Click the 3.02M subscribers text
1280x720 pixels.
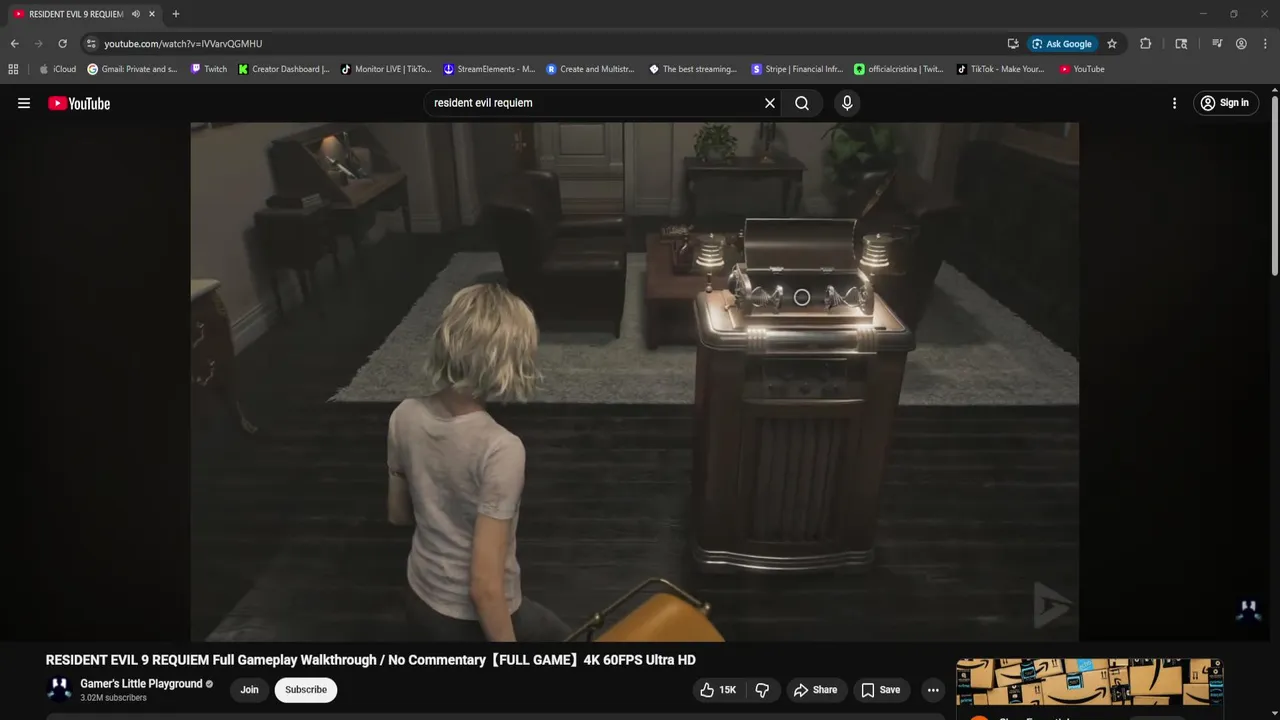click(113, 698)
